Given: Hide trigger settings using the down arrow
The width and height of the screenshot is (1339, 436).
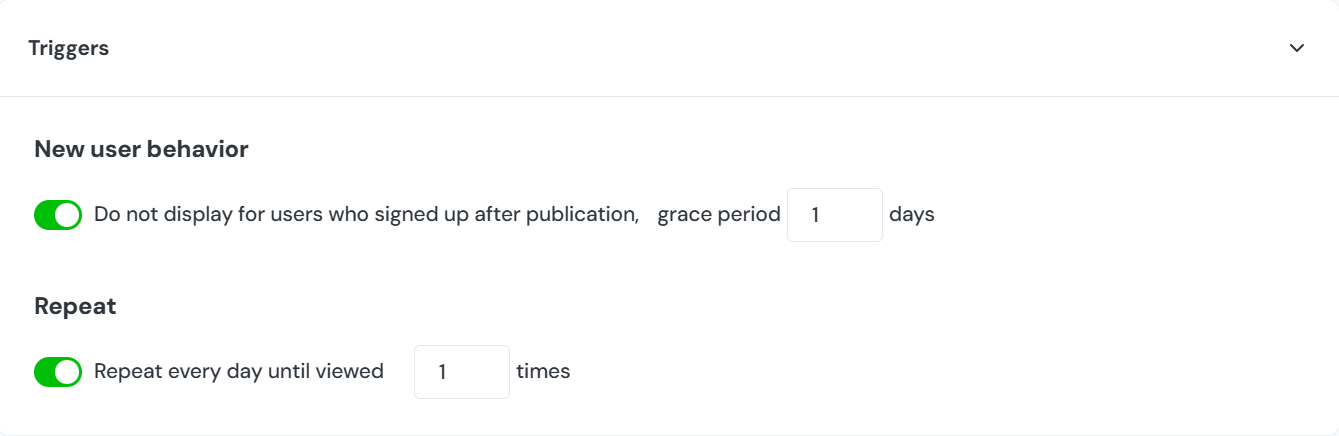Looking at the screenshot, I should (x=1297, y=48).
